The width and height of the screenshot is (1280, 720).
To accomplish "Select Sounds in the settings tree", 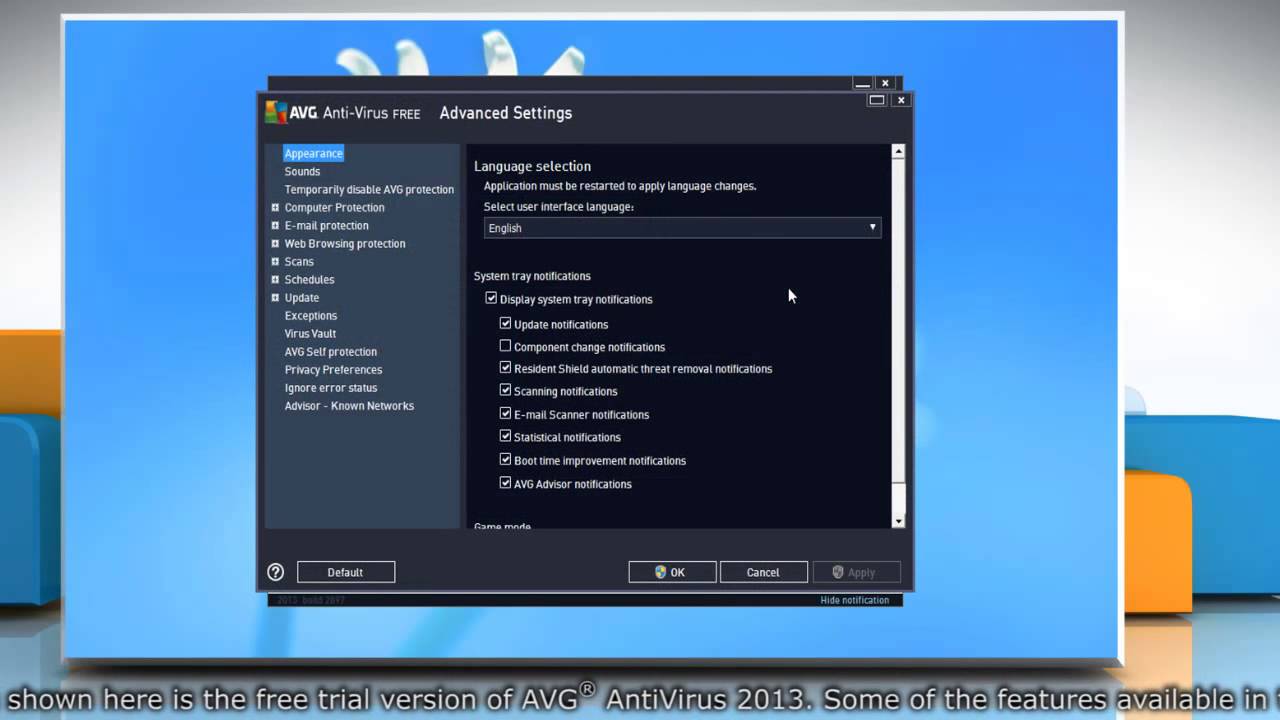I will pos(302,171).
